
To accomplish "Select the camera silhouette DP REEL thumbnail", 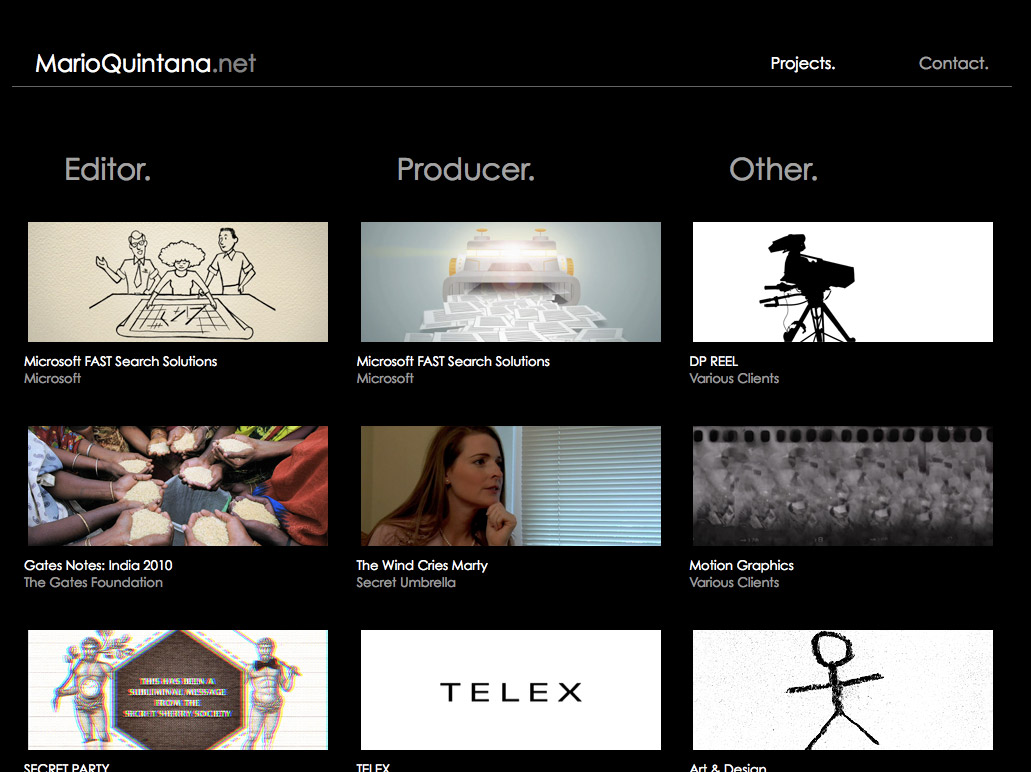I will pos(842,282).
